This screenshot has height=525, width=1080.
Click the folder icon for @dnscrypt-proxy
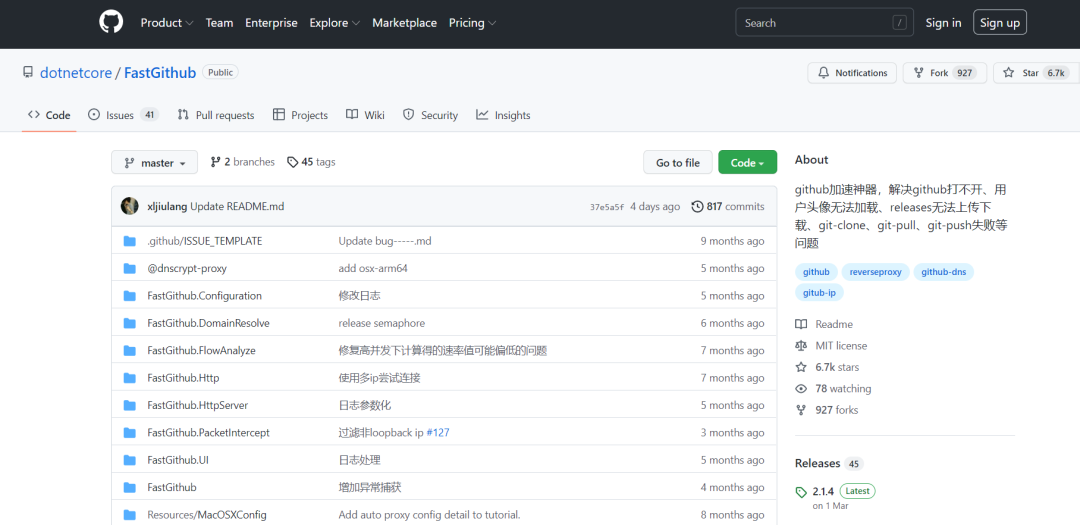pos(129,269)
